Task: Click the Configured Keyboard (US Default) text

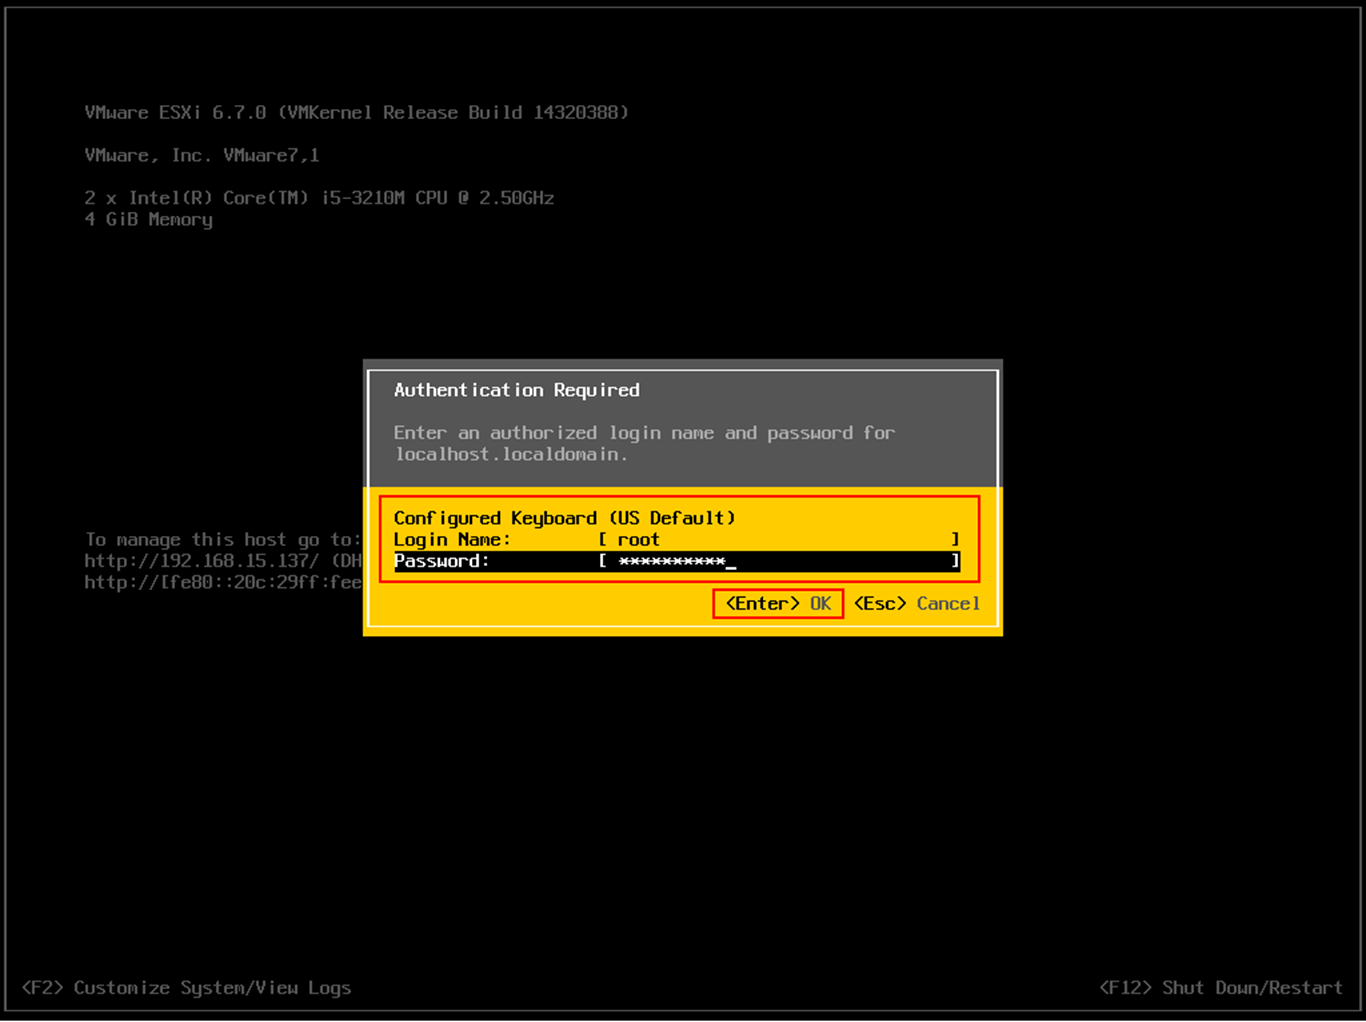Action: tap(564, 518)
